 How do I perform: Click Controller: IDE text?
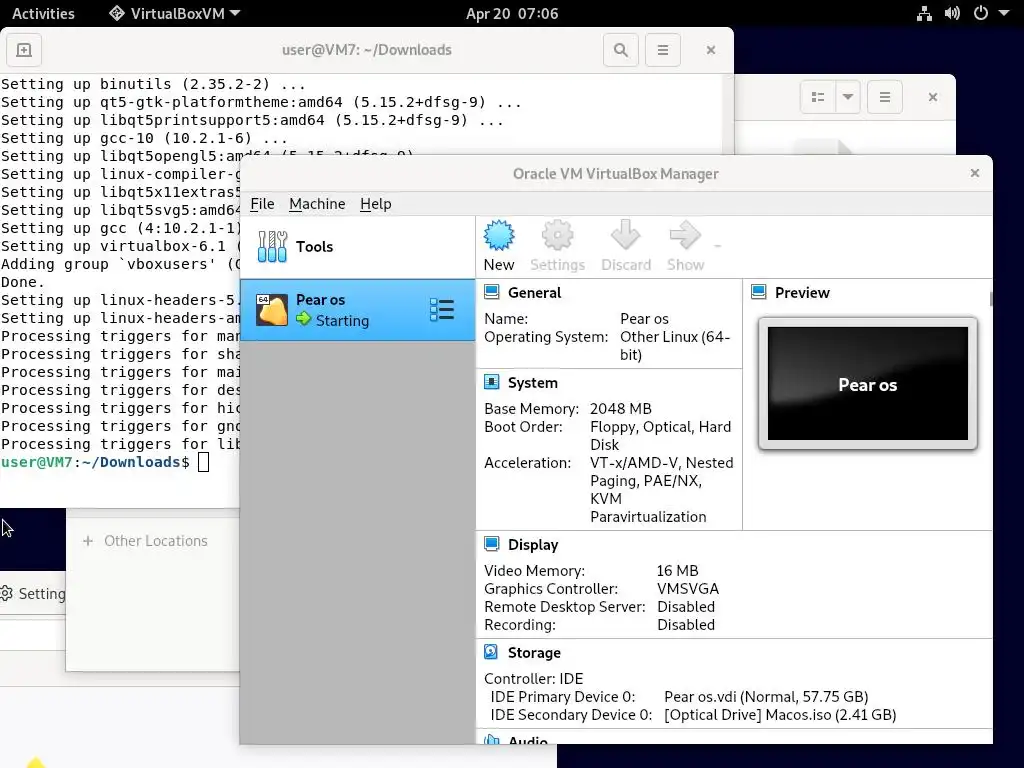(534, 679)
